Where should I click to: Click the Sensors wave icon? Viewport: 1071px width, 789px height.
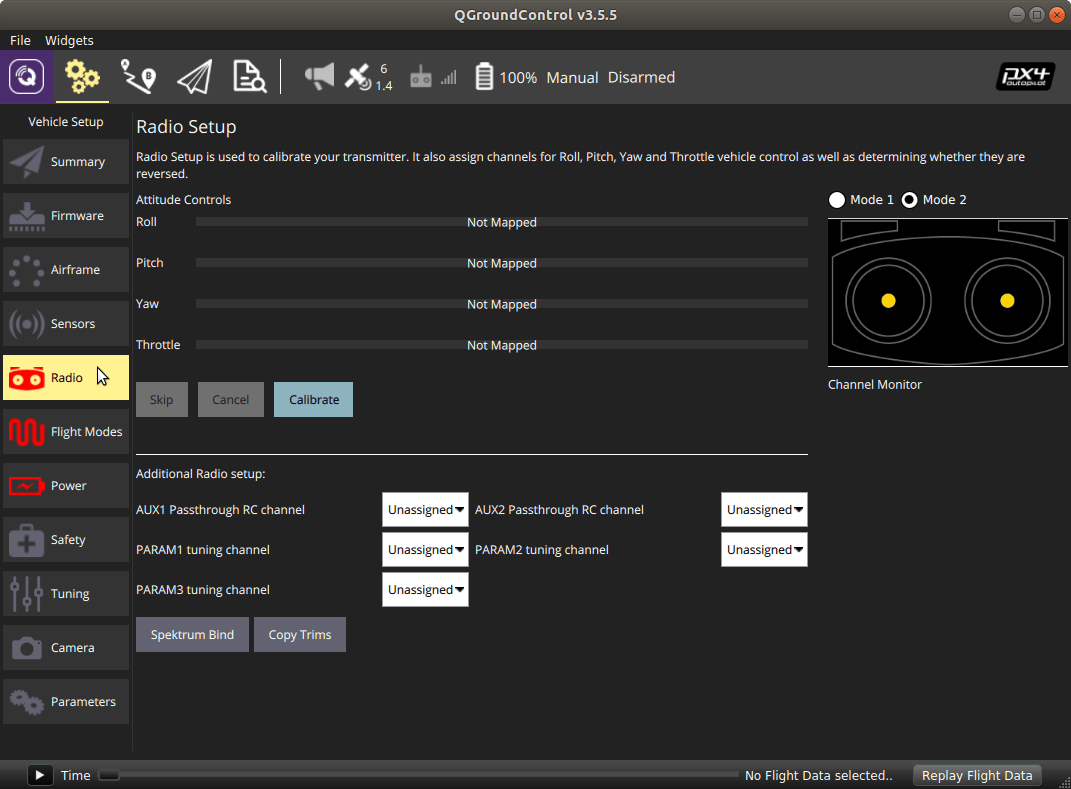point(27,324)
